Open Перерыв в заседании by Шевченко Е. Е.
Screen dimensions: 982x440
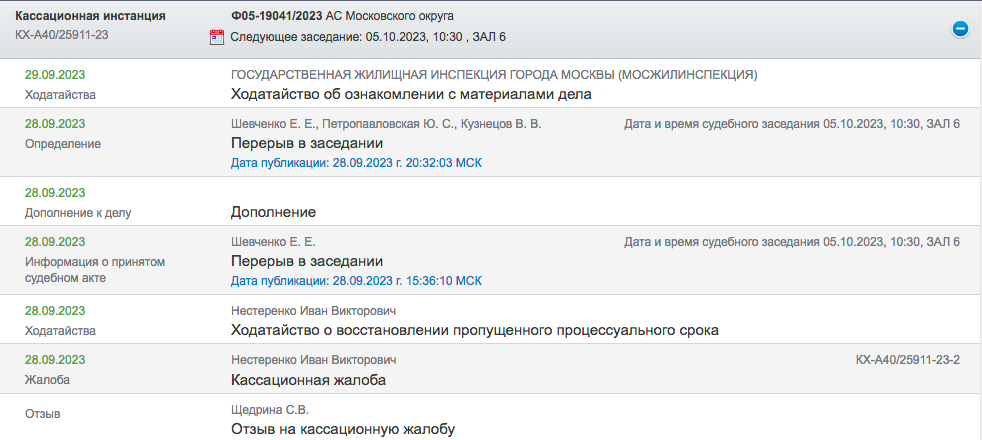(x=306, y=261)
